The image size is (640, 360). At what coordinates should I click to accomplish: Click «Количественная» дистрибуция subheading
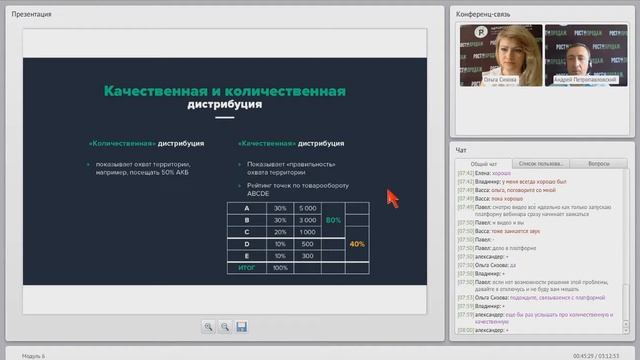click(147, 143)
